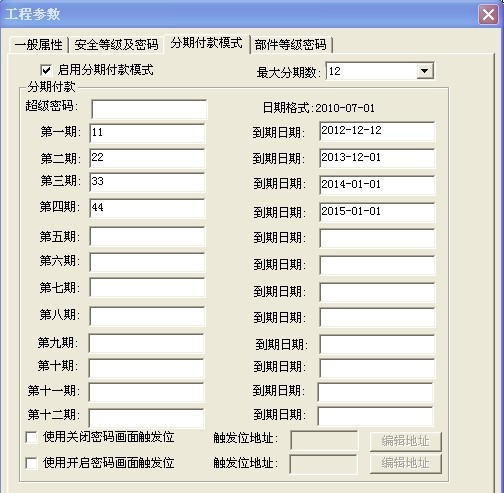The height and width of the screenshot is (493, 504).
Task: Click the empty 第五期 password field
Action: pos(147,237)
